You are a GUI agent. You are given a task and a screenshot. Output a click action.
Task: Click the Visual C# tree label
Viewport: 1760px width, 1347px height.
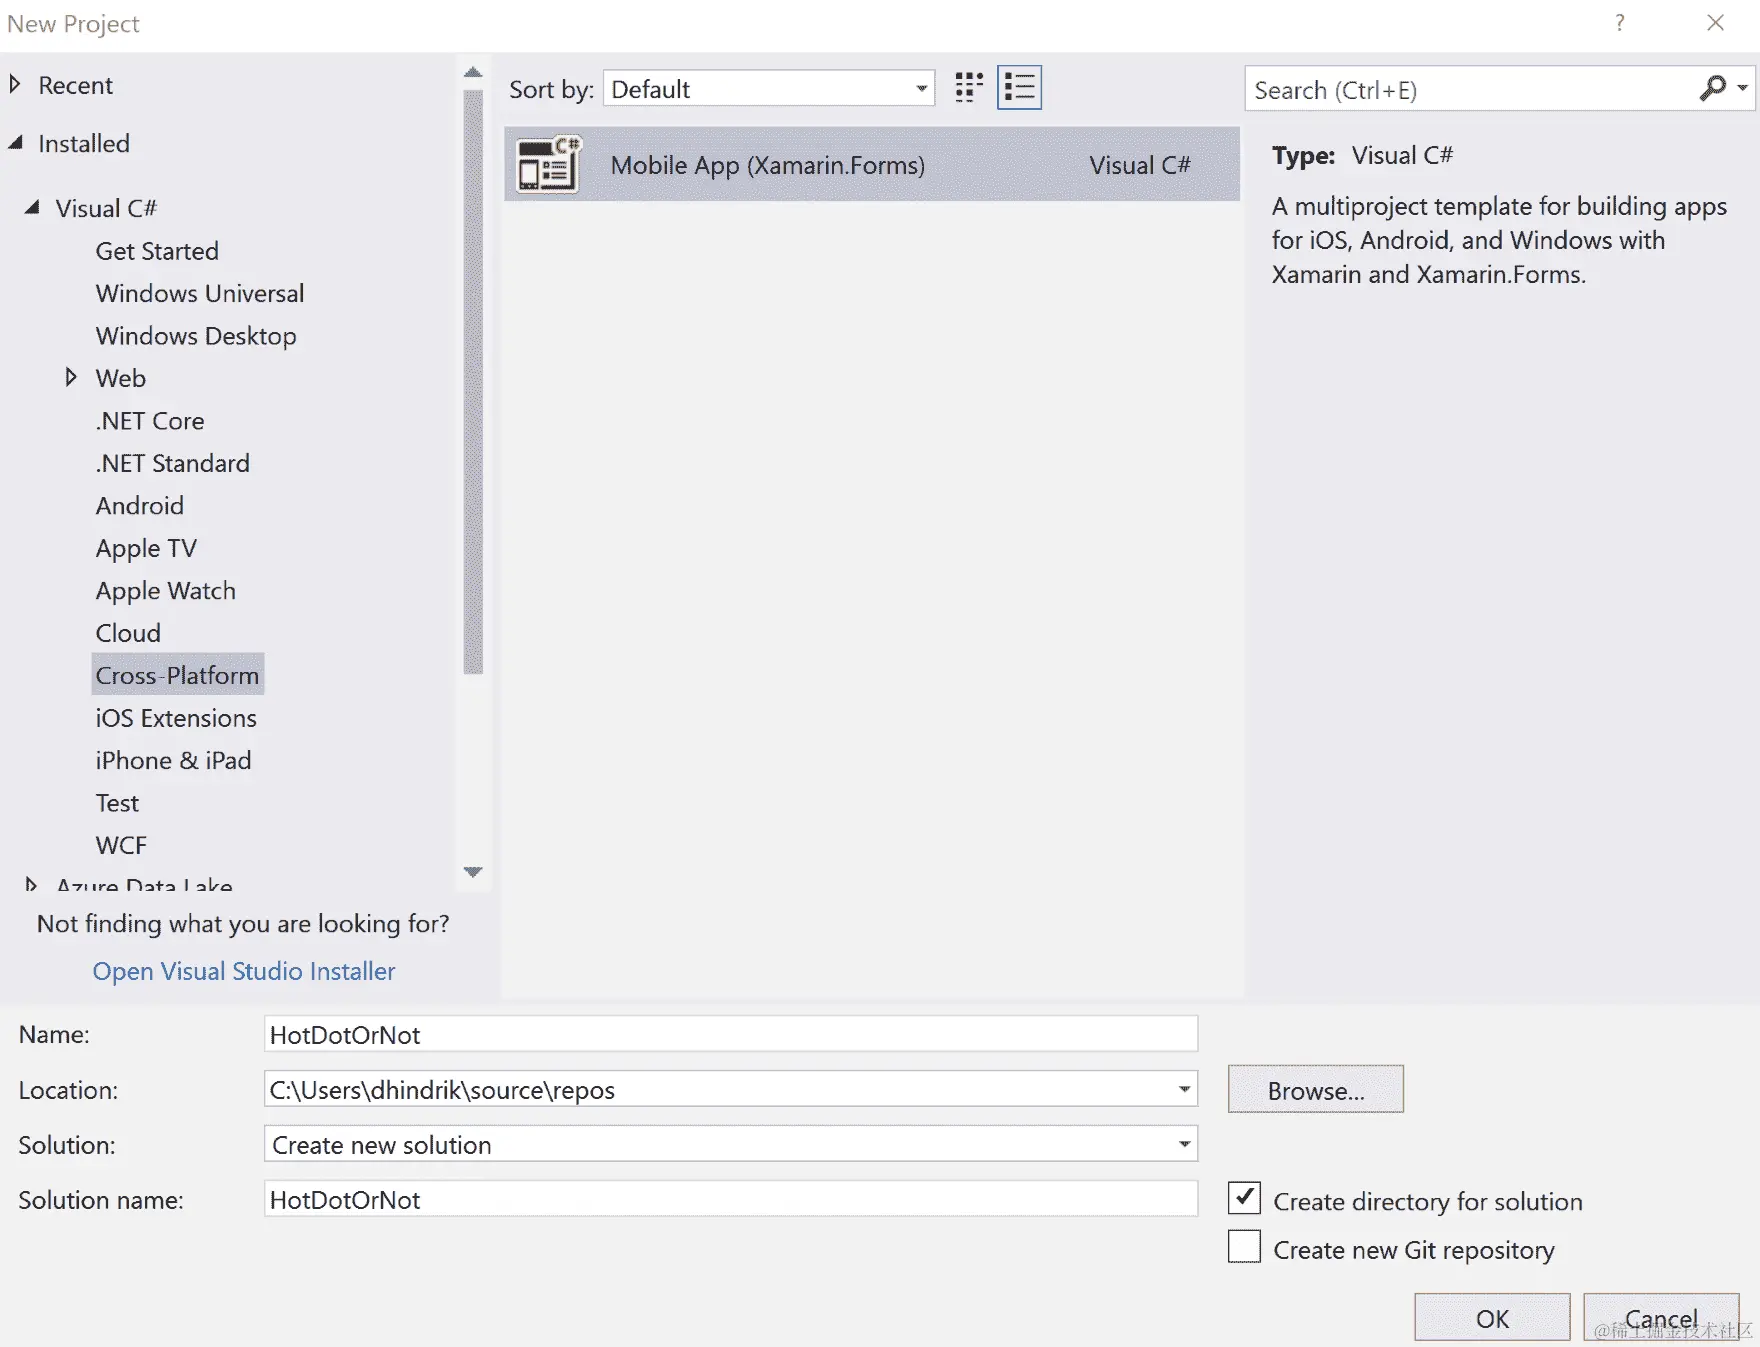click(106, 208)
